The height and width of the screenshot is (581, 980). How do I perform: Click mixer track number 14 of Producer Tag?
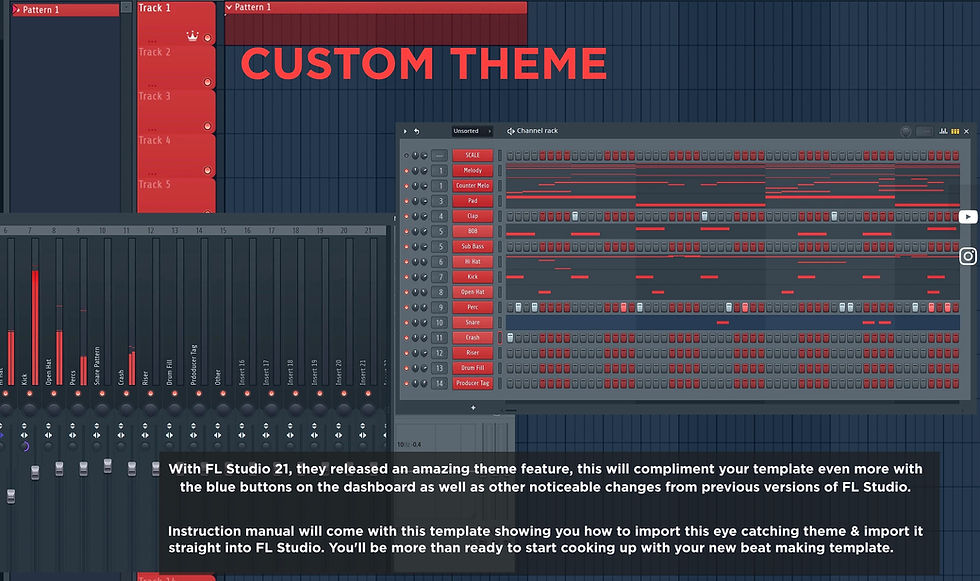[440, 383]
